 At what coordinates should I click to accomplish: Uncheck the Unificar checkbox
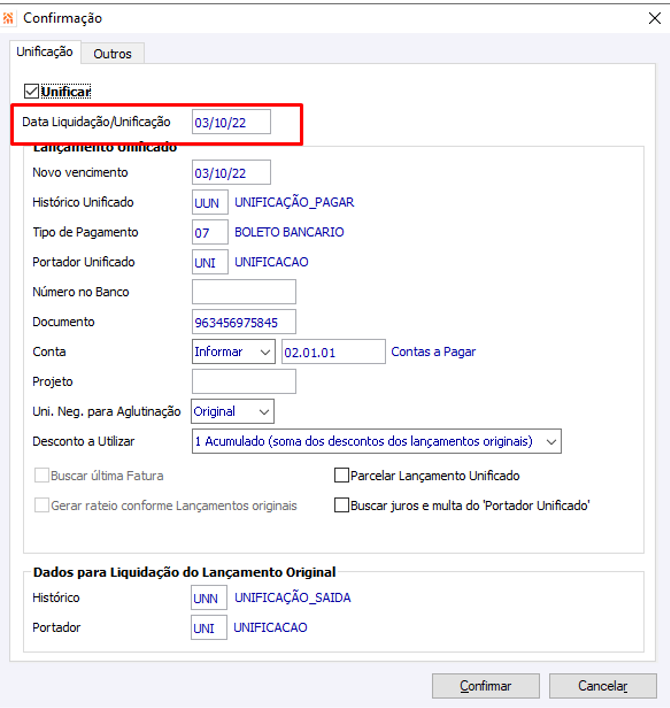[x=31, y=92]
